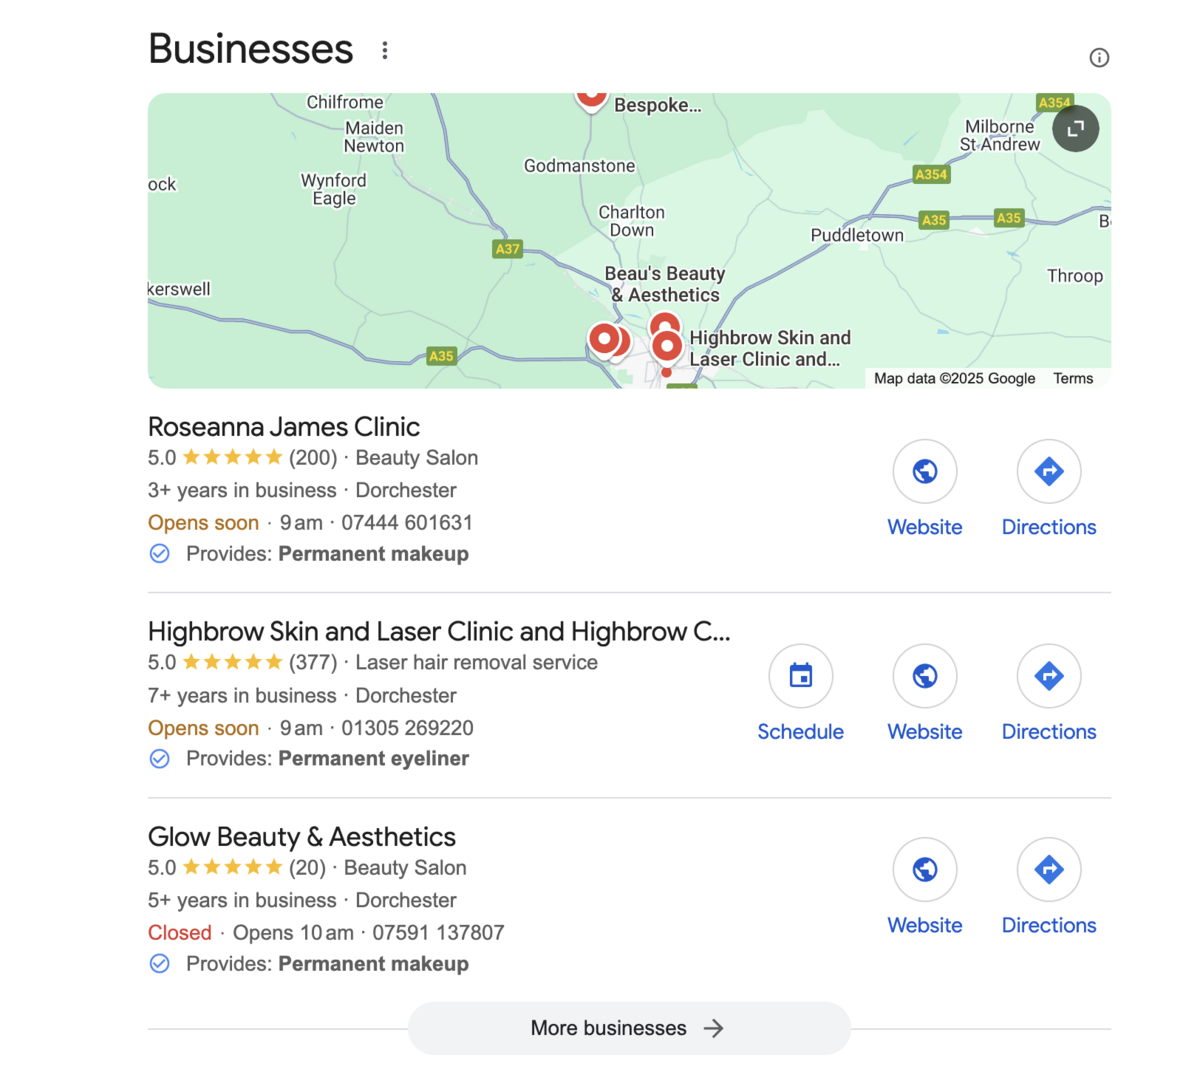Screen dimensions: 1200x1086
Task: Get directions to Highbrow Skin and Laser Clinic
Action: point(1049,676)
